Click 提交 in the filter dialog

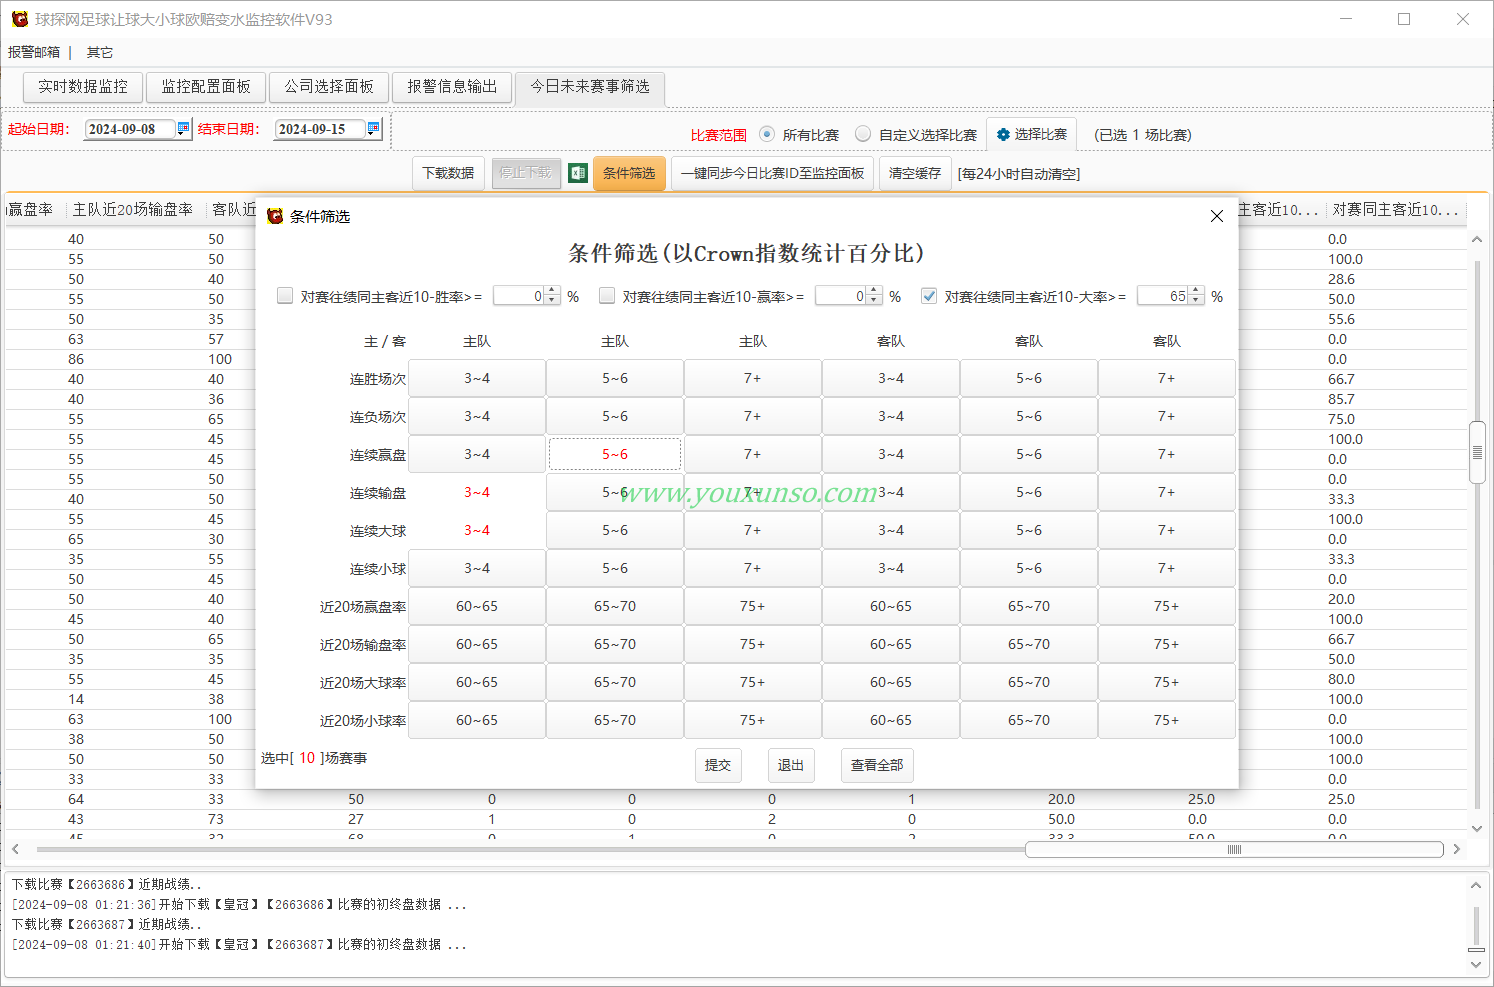click(x=718, y=765)
